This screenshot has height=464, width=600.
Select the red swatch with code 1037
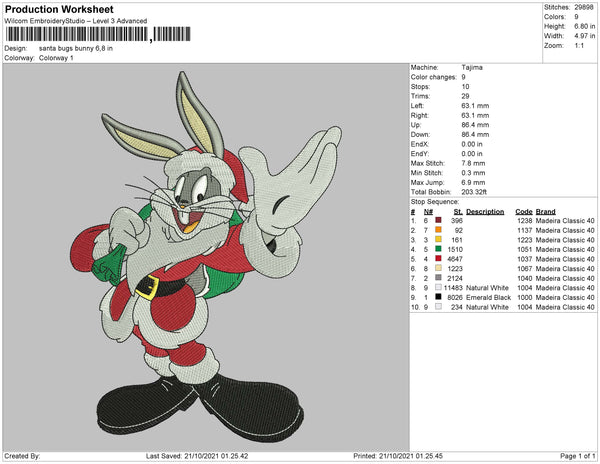438,259
